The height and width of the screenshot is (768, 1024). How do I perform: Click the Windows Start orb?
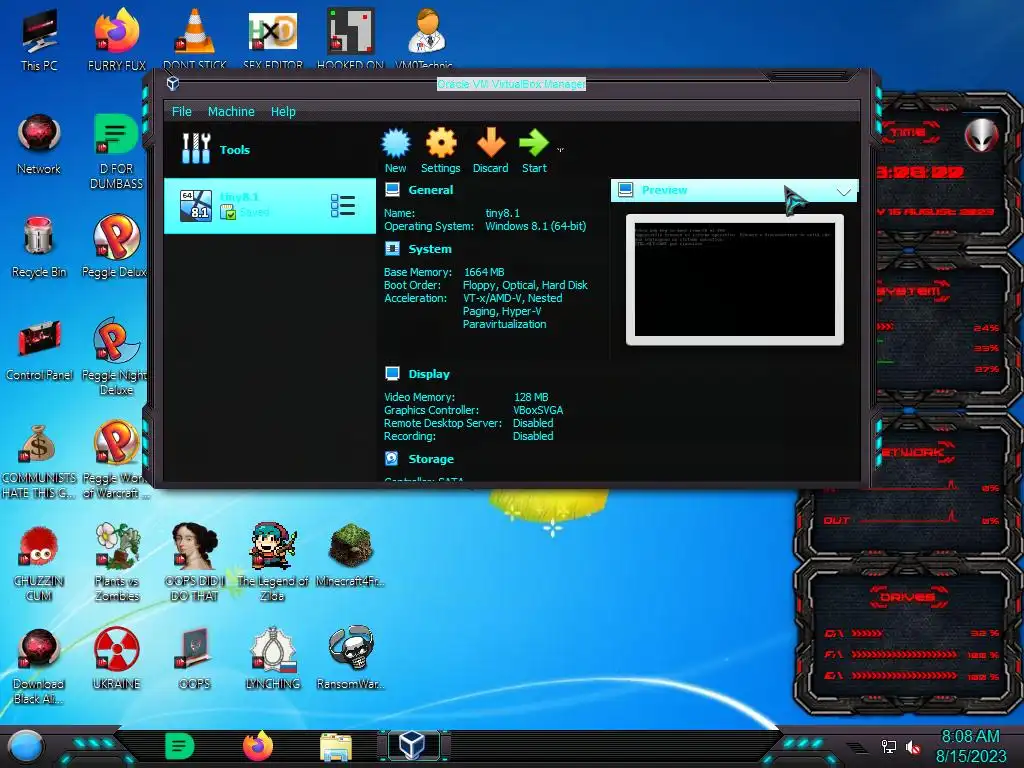(x=26, y=746)
